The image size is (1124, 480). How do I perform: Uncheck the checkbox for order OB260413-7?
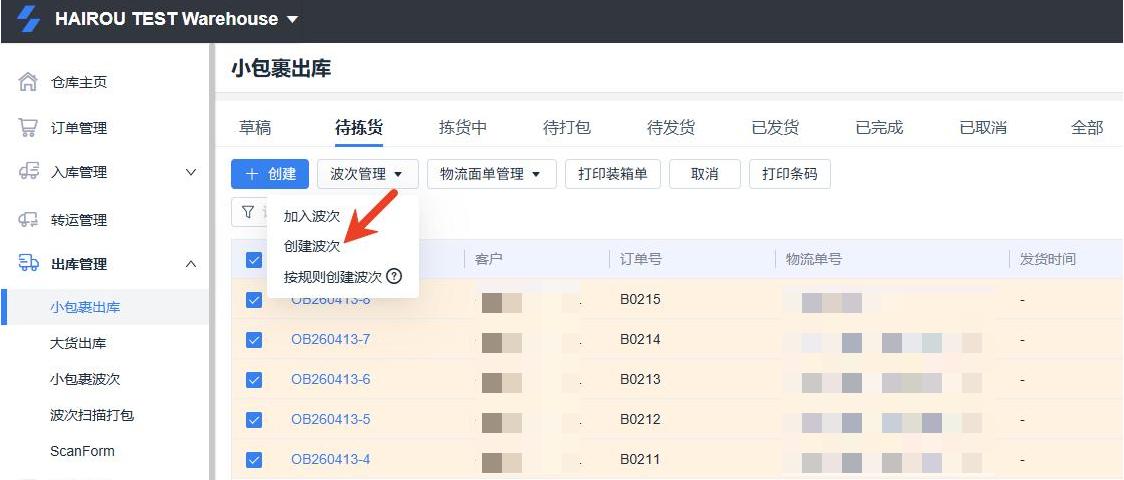coord(254,340)
